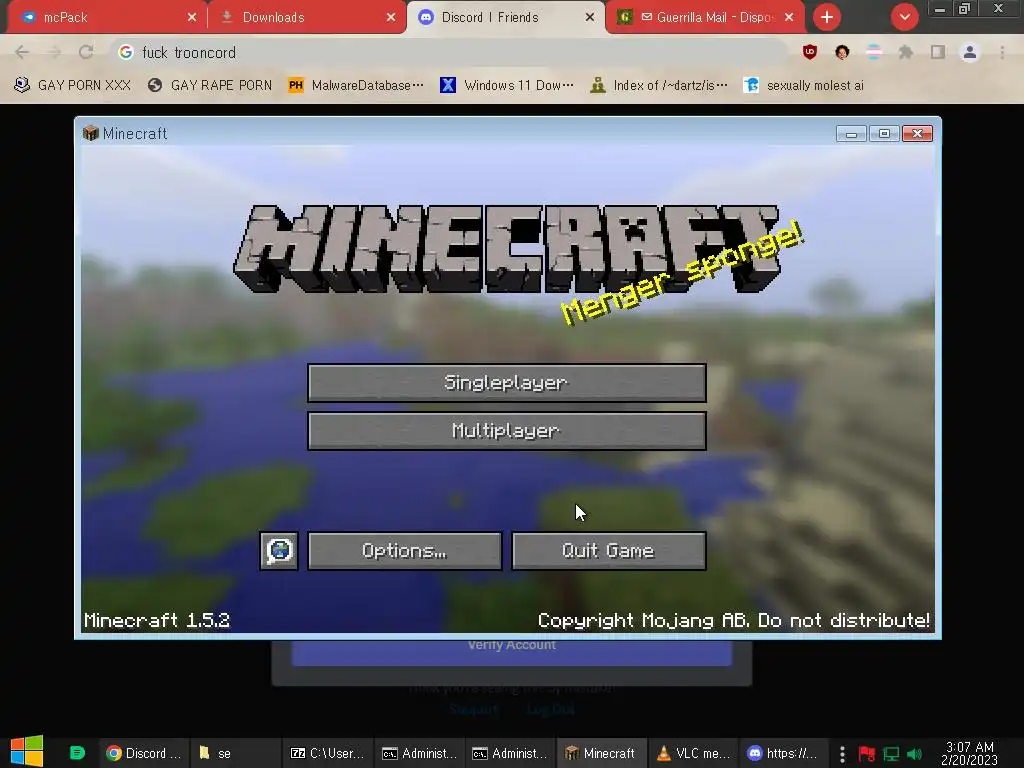Close the Minecraft window
The height and width of the screenshot is (768, 1024).
pos(918,134)
